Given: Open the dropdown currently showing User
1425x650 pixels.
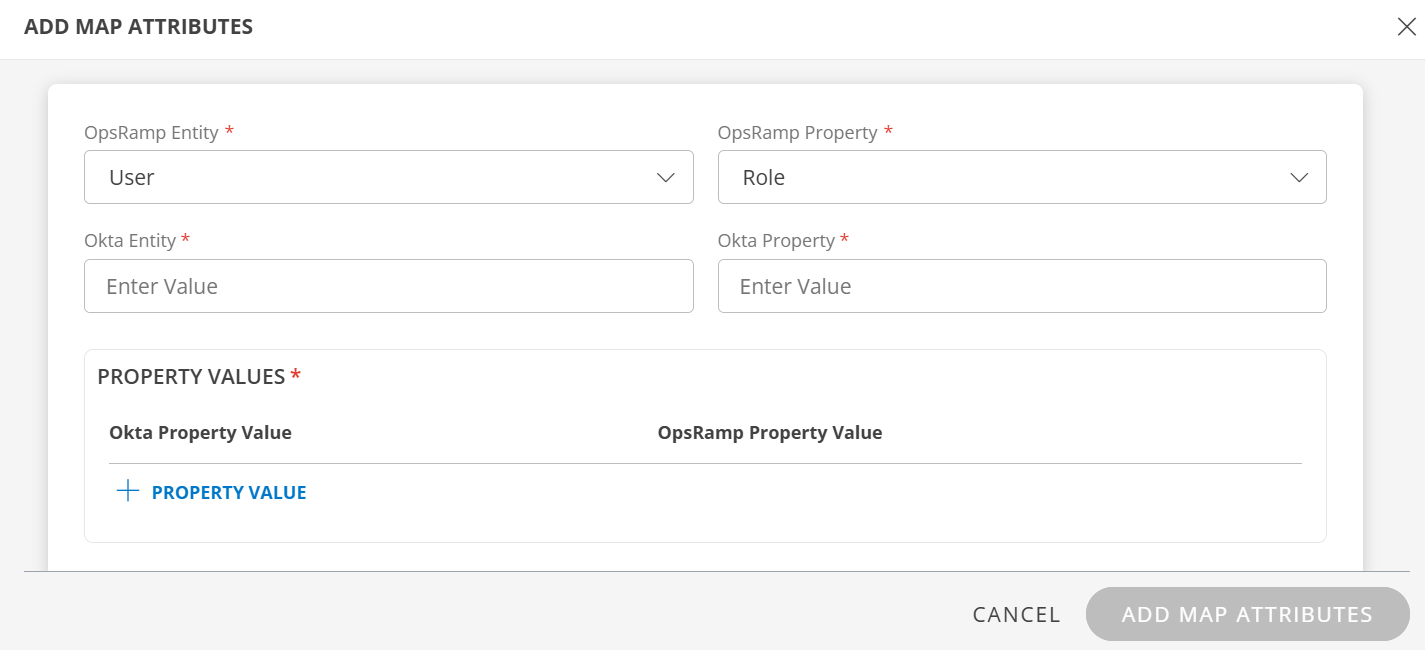Looking at the screenshot, I should (x=389, y=177).
